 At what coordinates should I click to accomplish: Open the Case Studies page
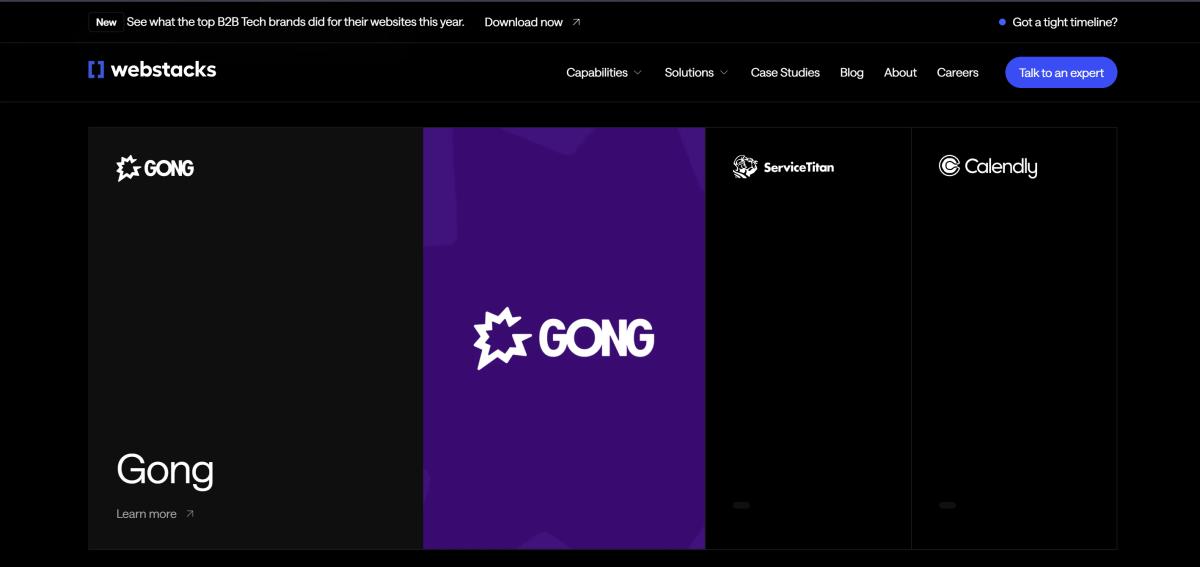click(785, 73)
